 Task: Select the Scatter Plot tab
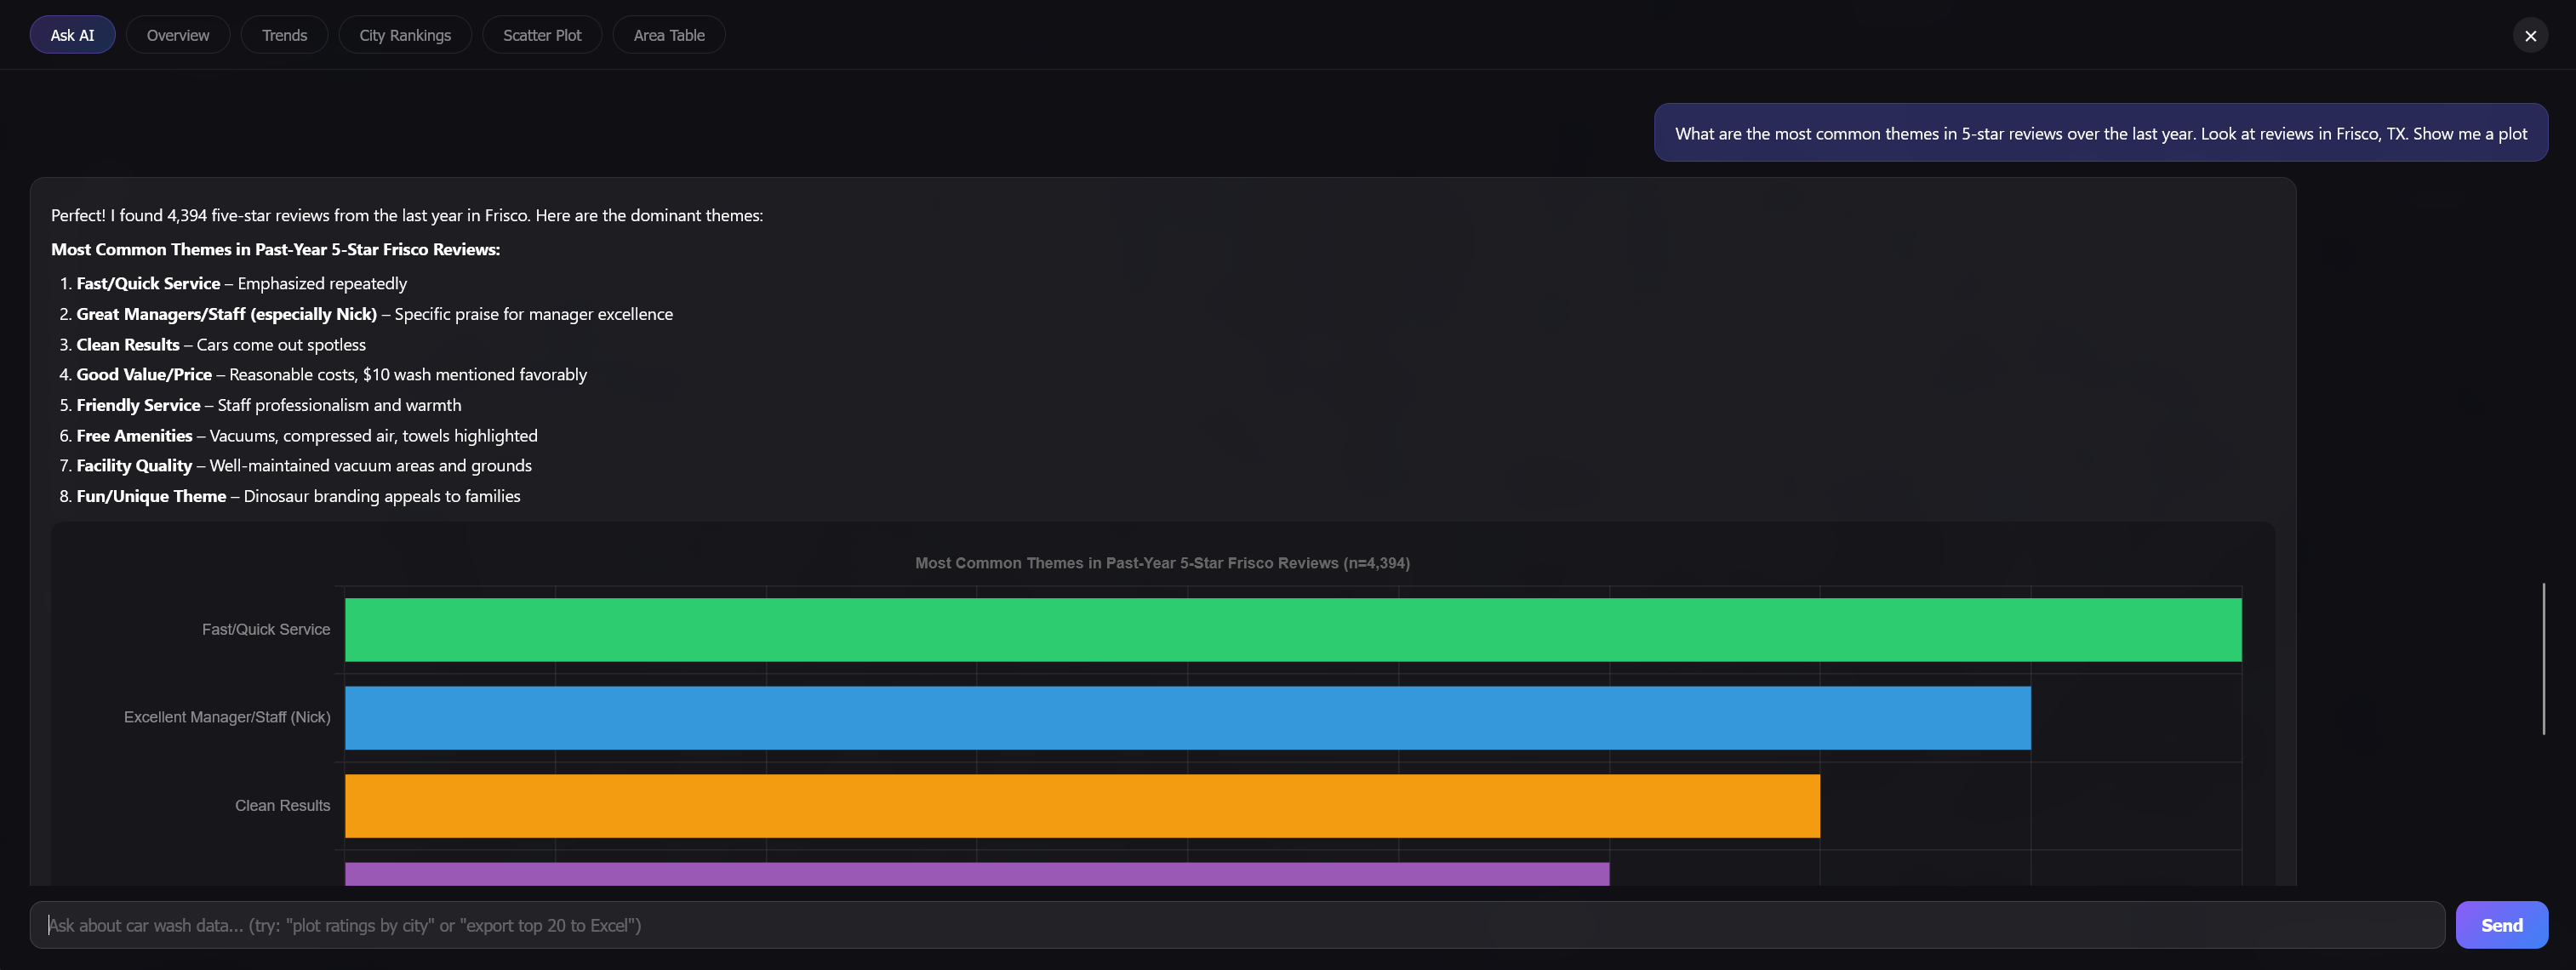(542, 35)
